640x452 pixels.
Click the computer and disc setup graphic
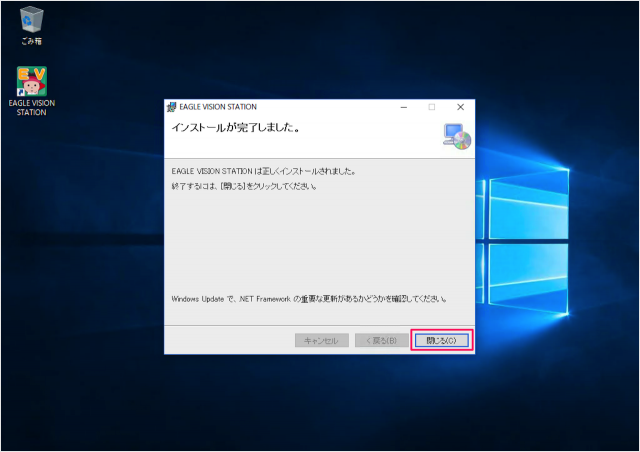pyautogui.click(x=457, y=136)
